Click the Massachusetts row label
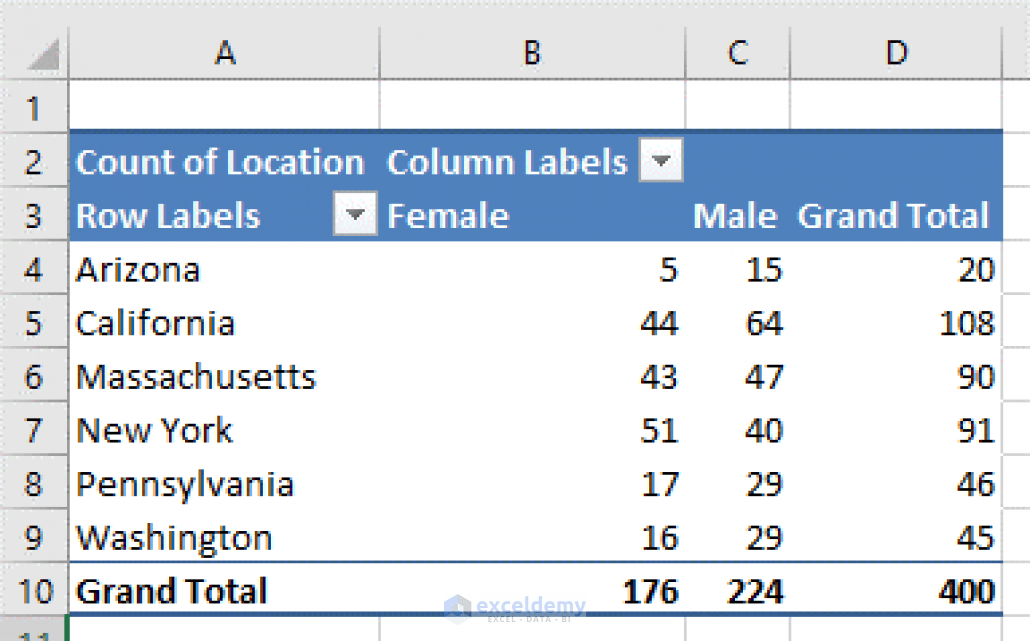The width and height of the screenshot is (1030, 641). (x=195, y=377)
